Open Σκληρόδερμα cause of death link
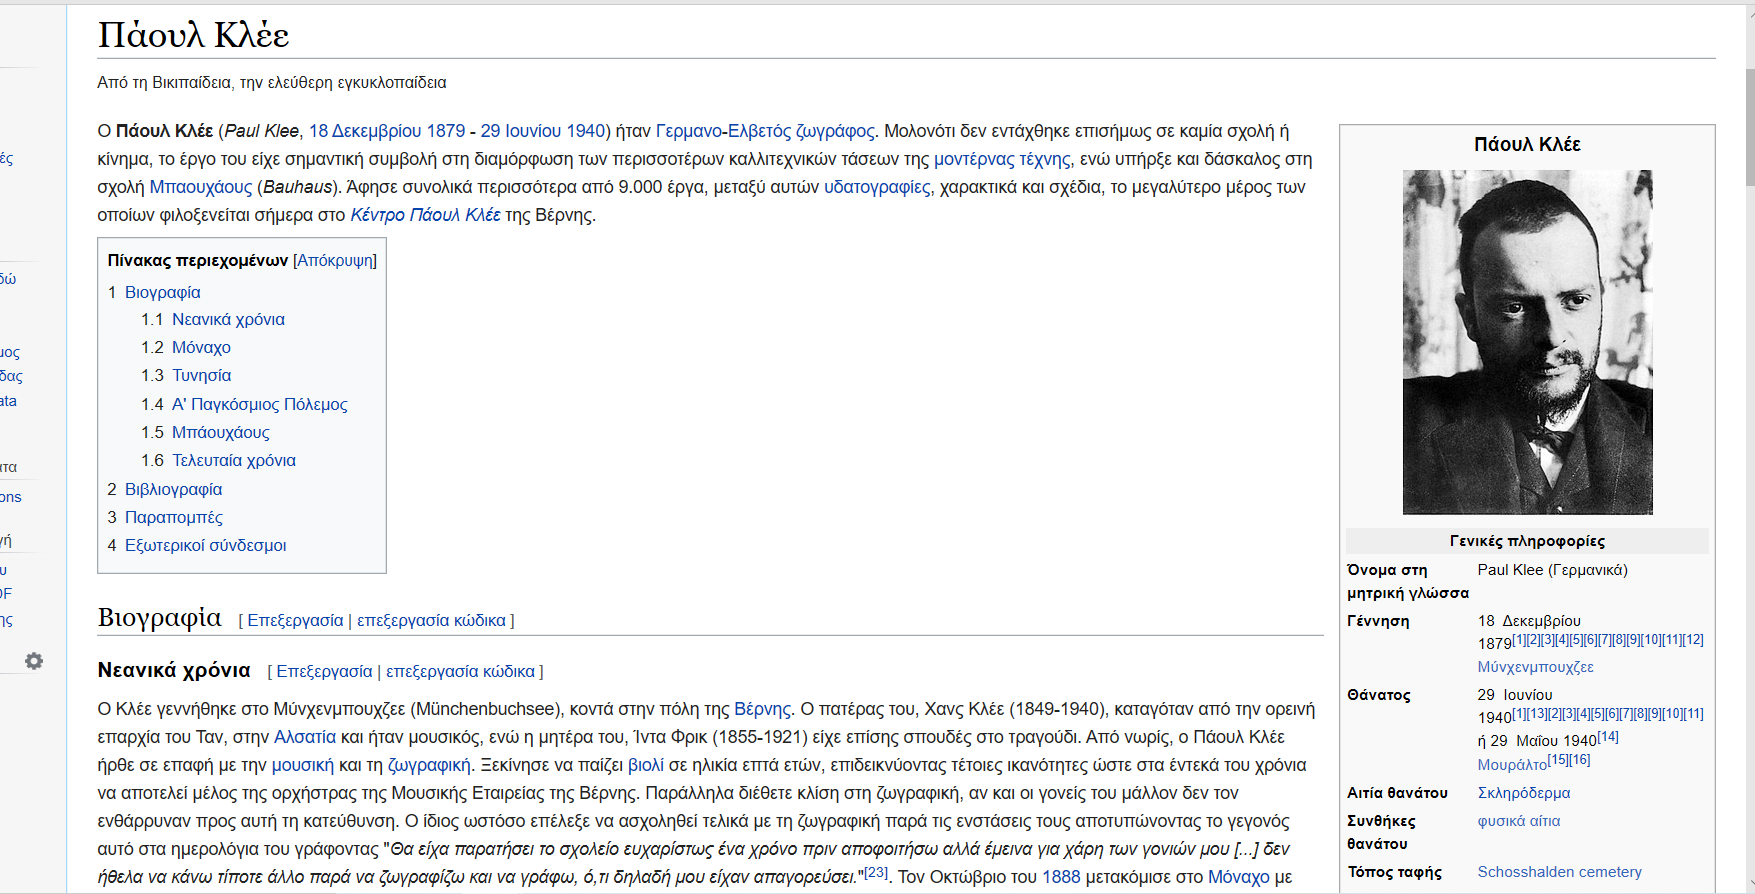Image resolution: width=1755 pixels, height=894 pixels. [1524, 793]
